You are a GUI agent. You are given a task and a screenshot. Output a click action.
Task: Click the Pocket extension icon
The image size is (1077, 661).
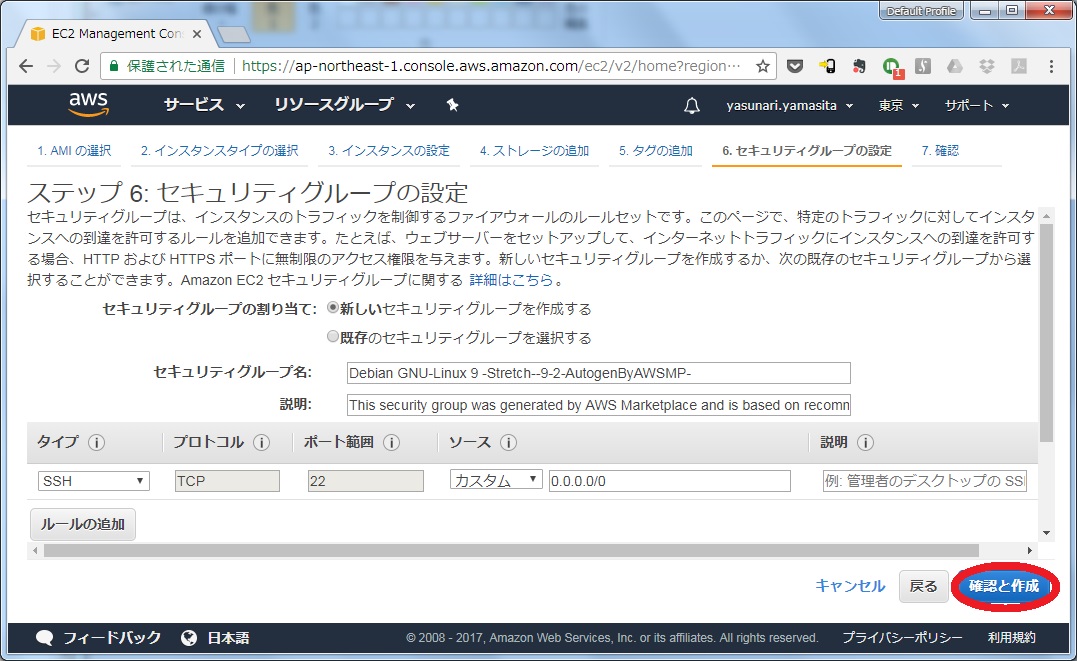795,66
